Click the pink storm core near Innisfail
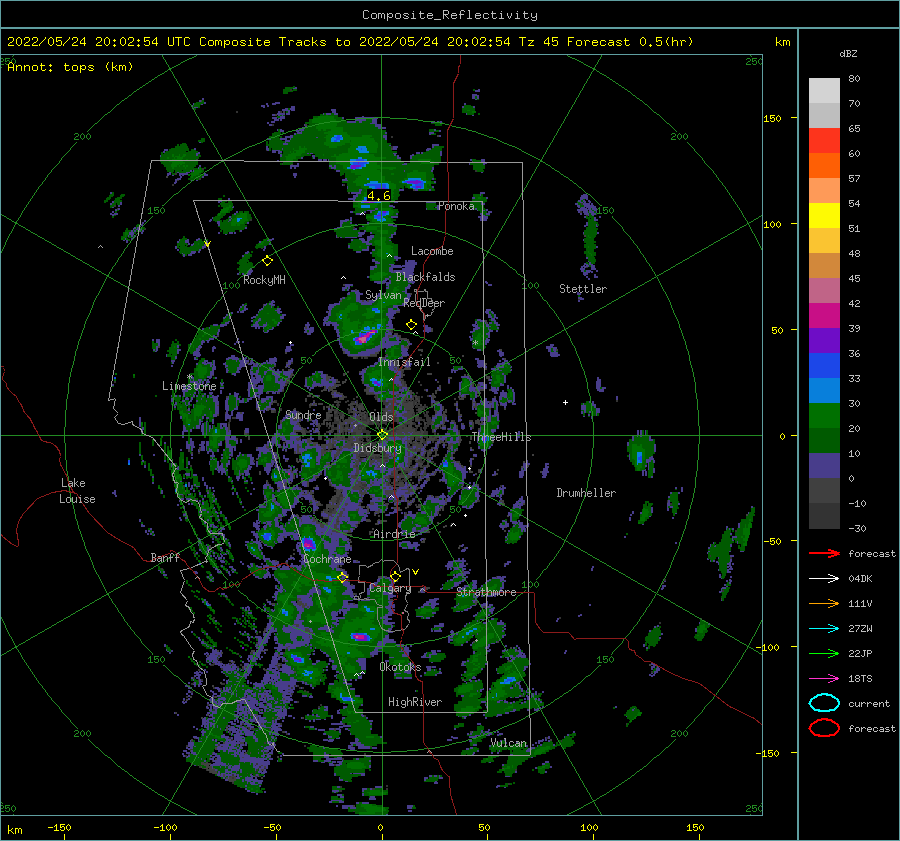This screenshot has width=900, height=841. click(364, 337)
